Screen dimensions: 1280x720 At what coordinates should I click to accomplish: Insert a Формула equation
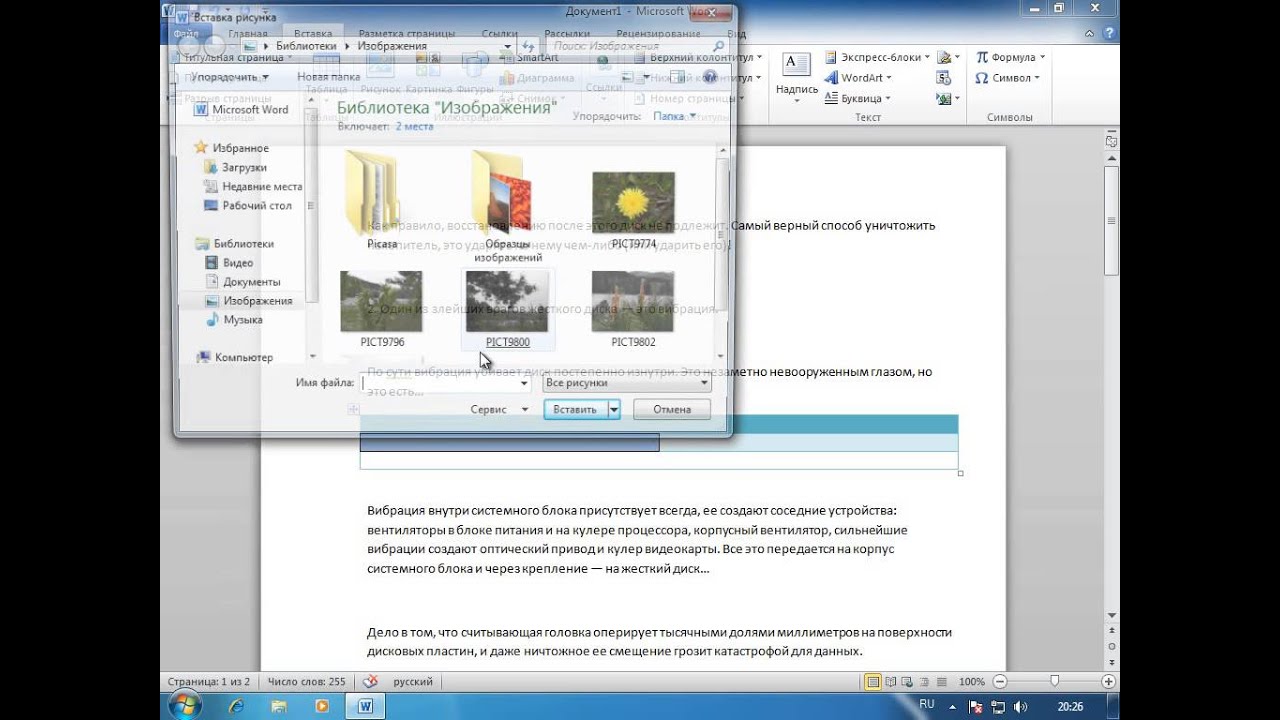[1011, 57]
